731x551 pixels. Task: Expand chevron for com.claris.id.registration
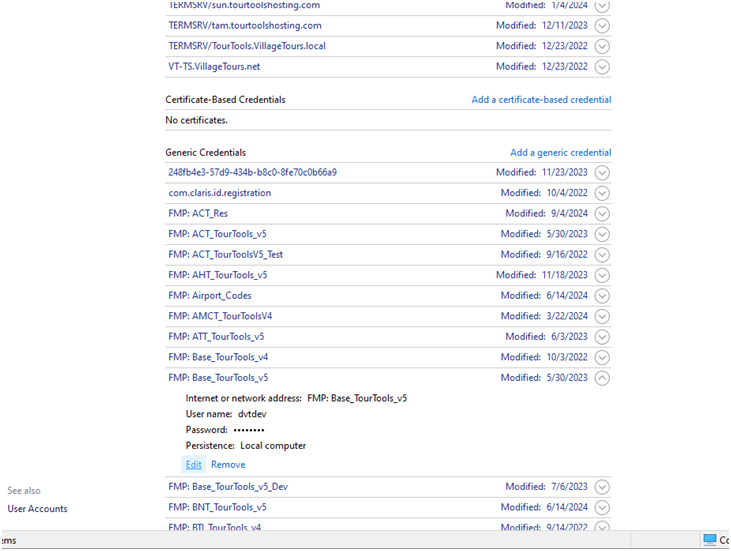pyautogui.click(x=602, y=193)
